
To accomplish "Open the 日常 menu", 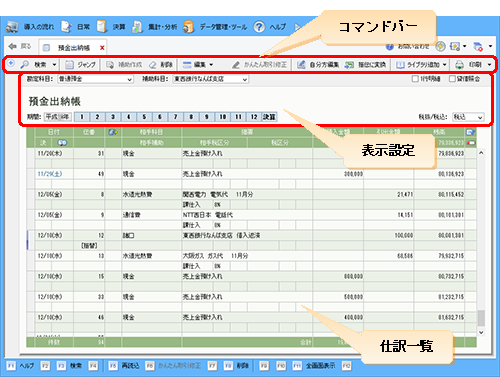I will tap(76, 27).
